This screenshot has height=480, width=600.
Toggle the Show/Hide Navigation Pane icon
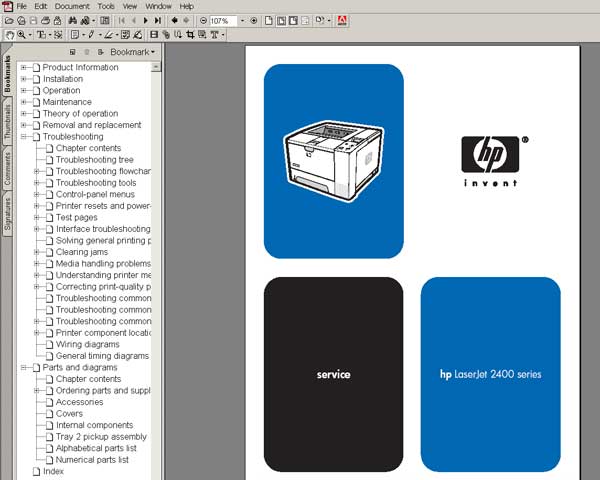104,21
